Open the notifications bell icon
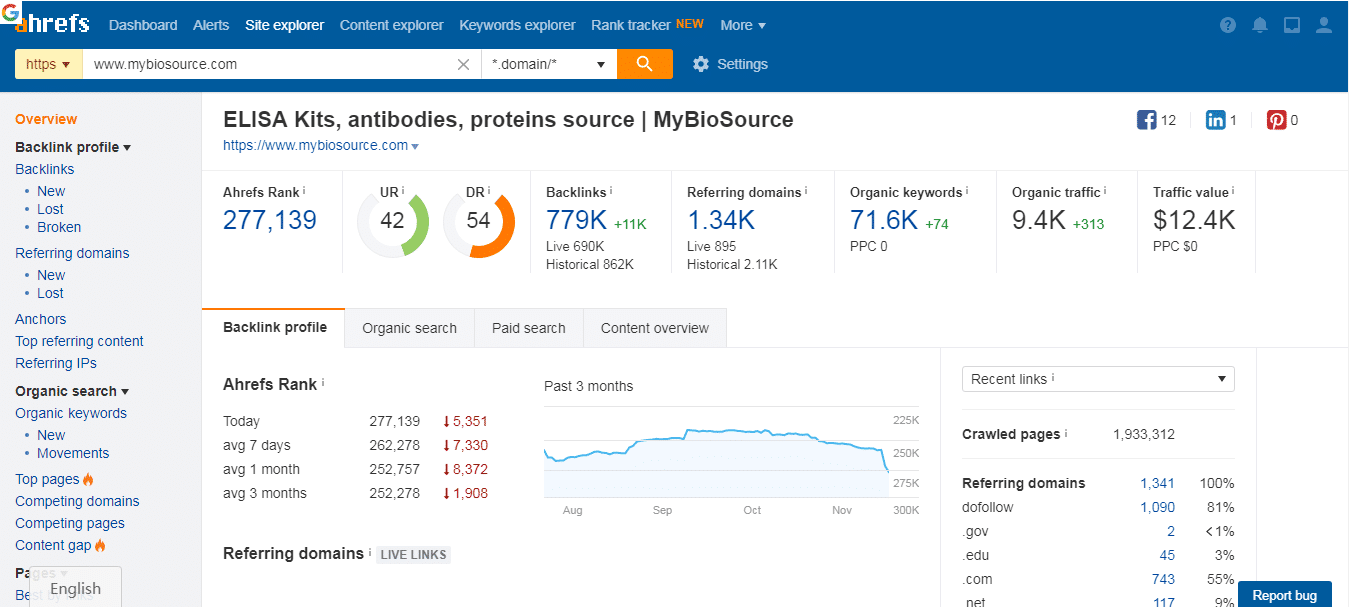1349x607 pixels. 1260,26
